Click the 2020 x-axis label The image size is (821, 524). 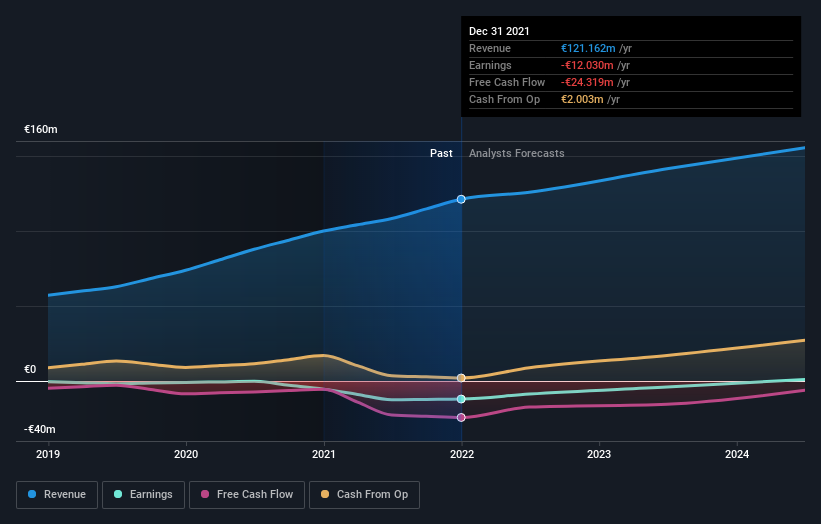186,454
